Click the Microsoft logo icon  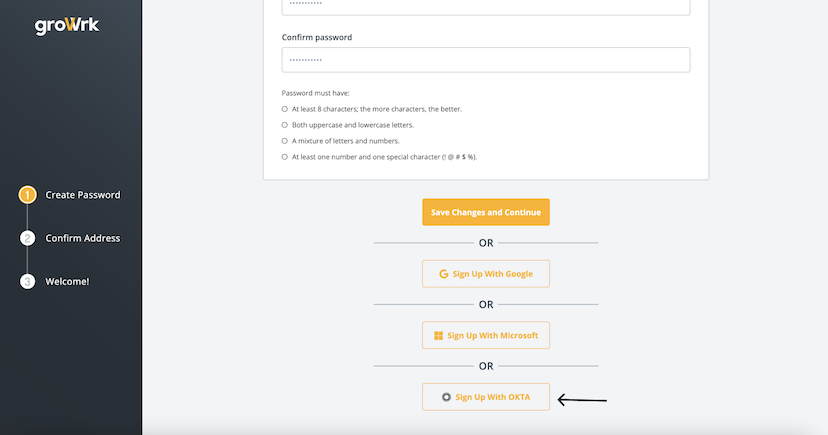click(x=438, y=336)
